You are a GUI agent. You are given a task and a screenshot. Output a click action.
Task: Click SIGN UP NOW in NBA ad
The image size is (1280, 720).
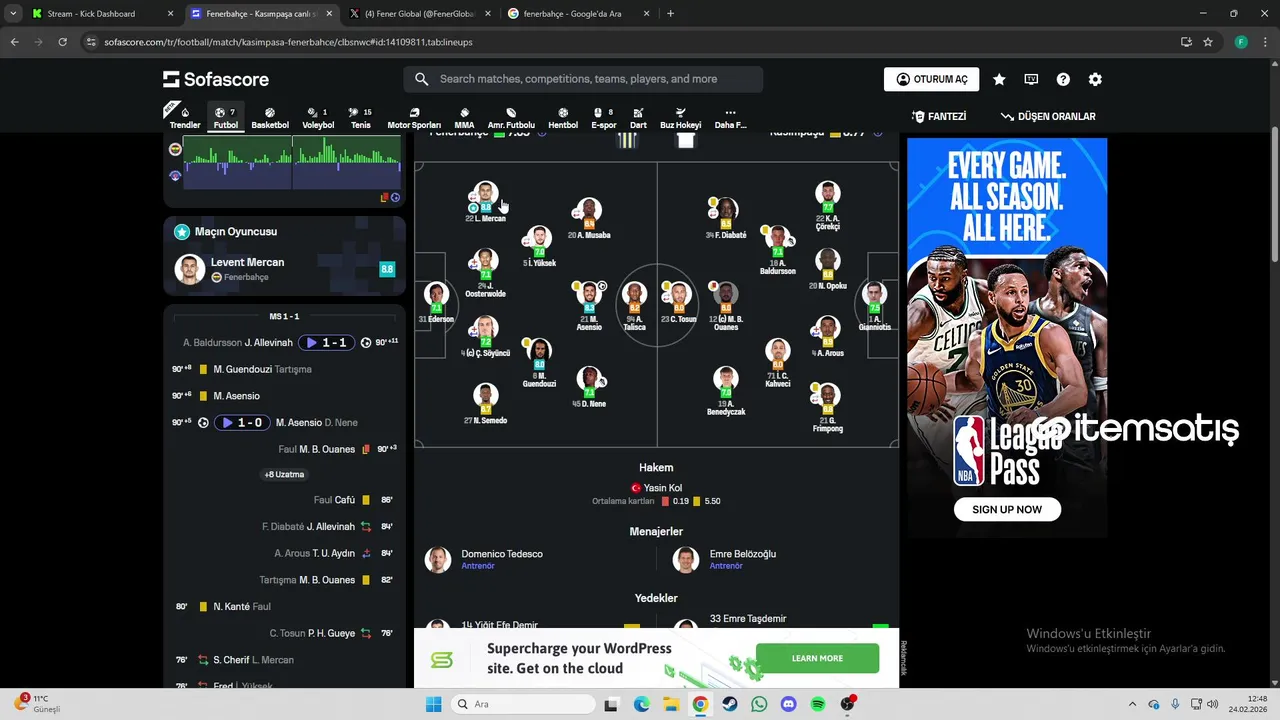[1007, 509]
